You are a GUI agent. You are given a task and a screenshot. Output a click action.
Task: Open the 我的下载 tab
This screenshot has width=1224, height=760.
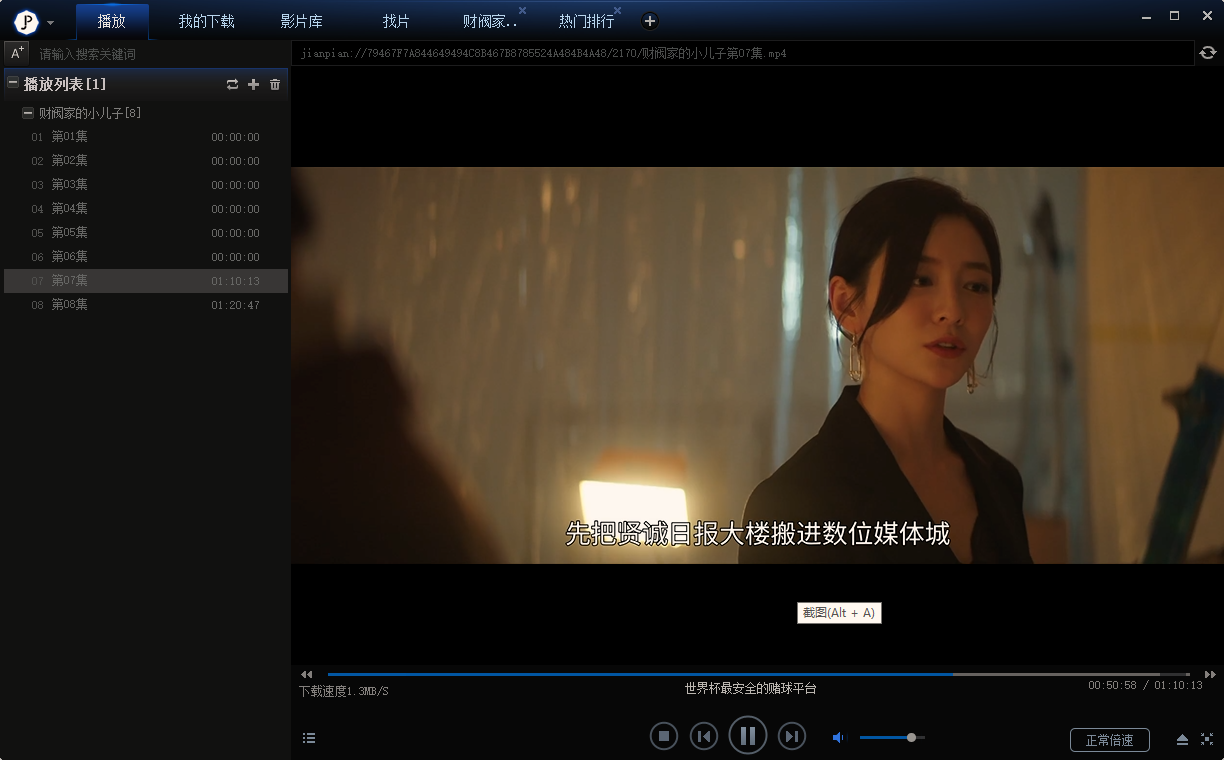(x=206, y=21)
